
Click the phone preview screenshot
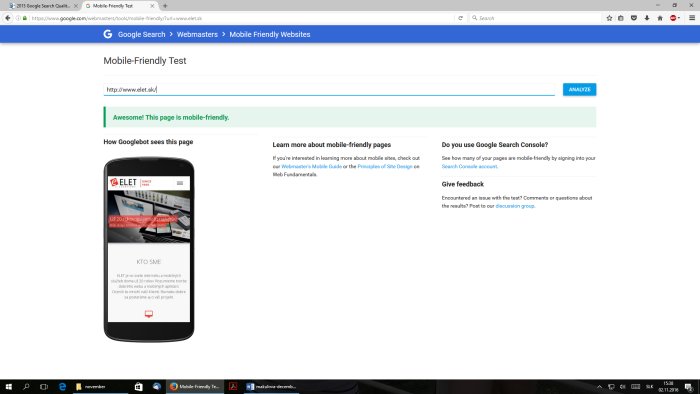(149, 249)
